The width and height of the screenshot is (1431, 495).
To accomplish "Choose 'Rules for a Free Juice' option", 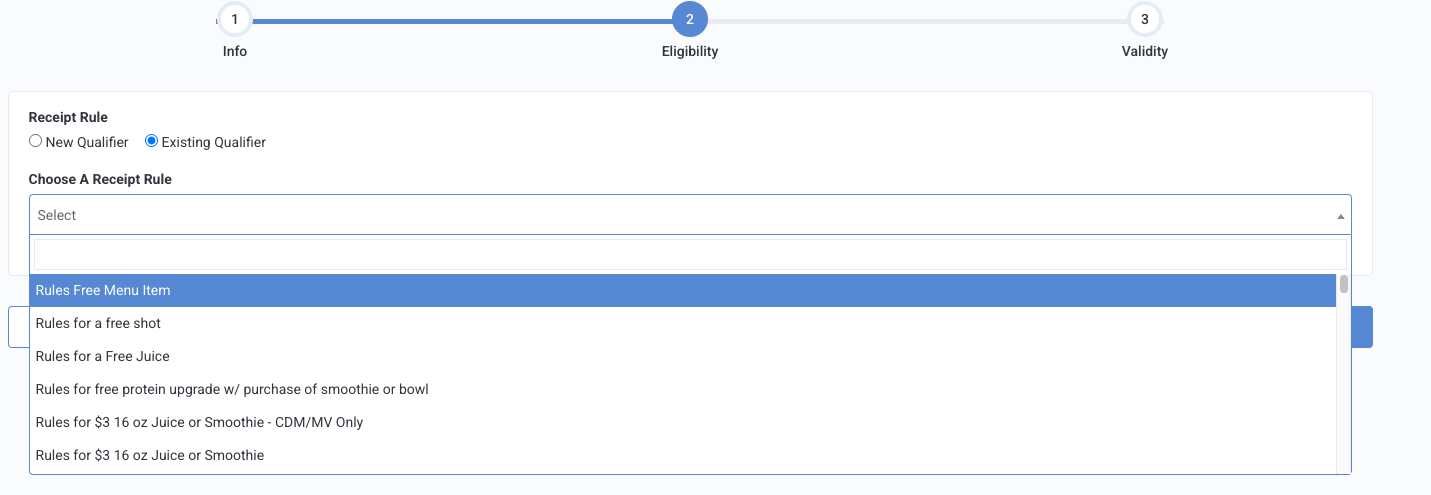I will [683, 356].
